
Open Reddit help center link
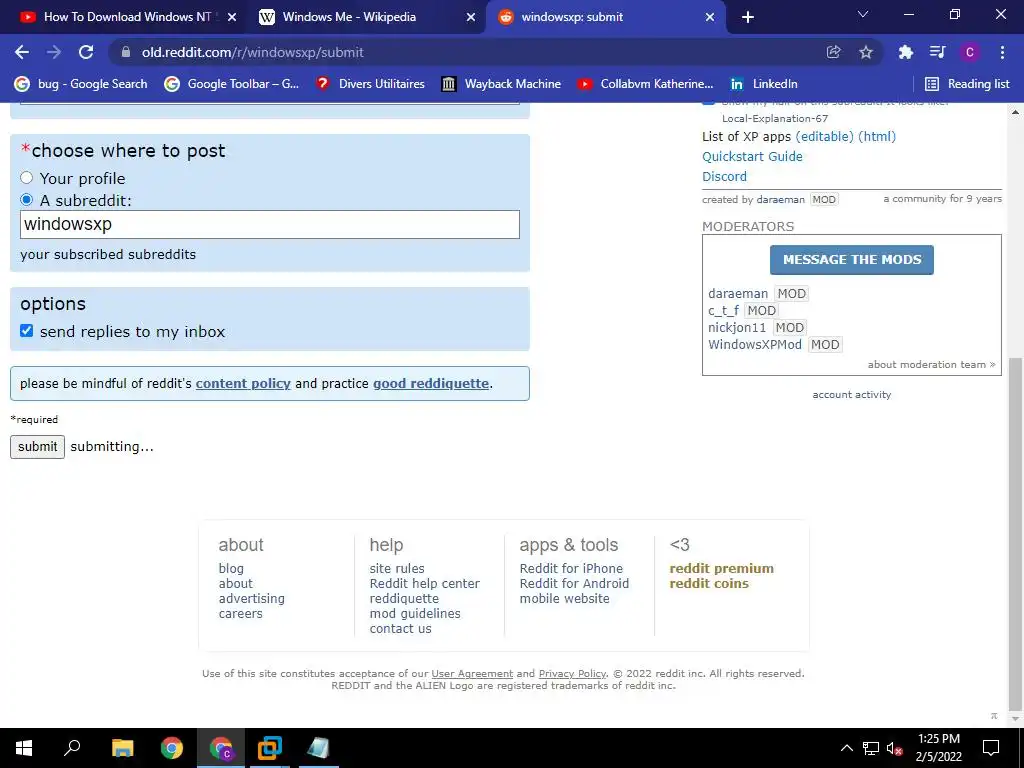[x=424, y=583]
